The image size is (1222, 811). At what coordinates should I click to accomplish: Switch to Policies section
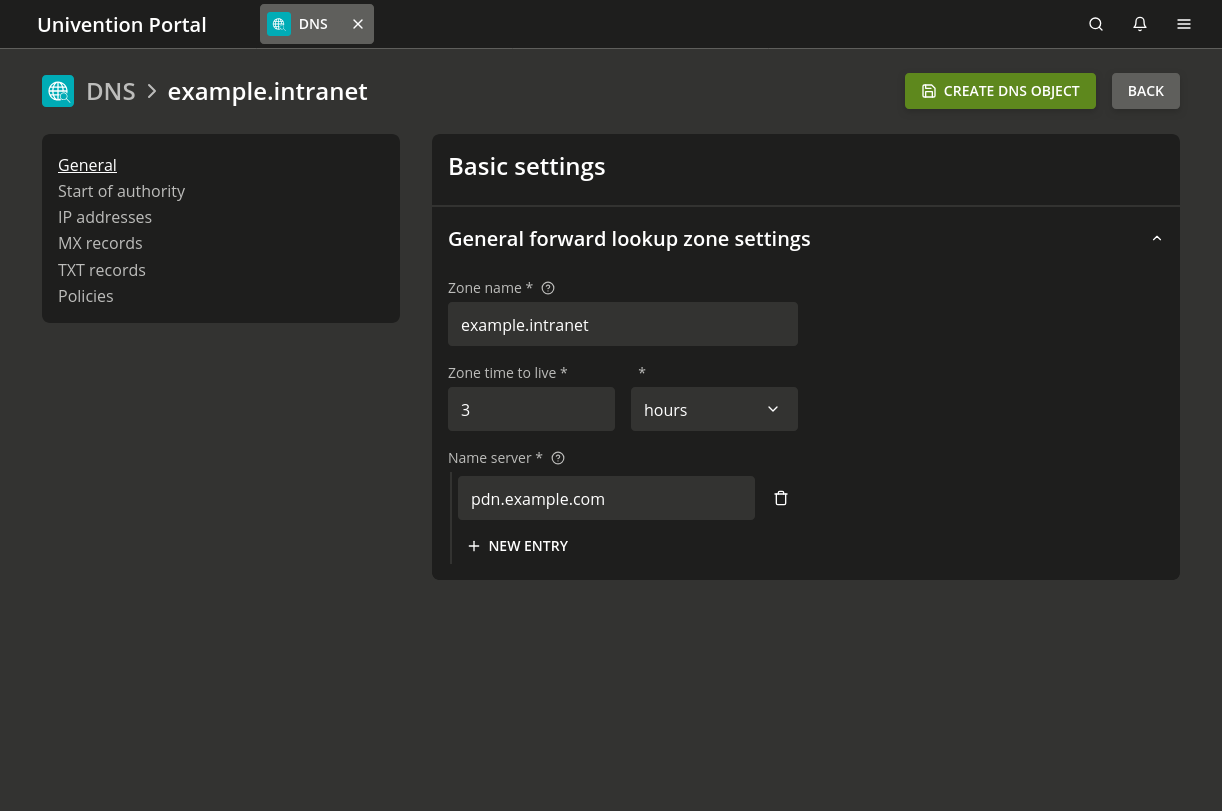click(86, 296)
